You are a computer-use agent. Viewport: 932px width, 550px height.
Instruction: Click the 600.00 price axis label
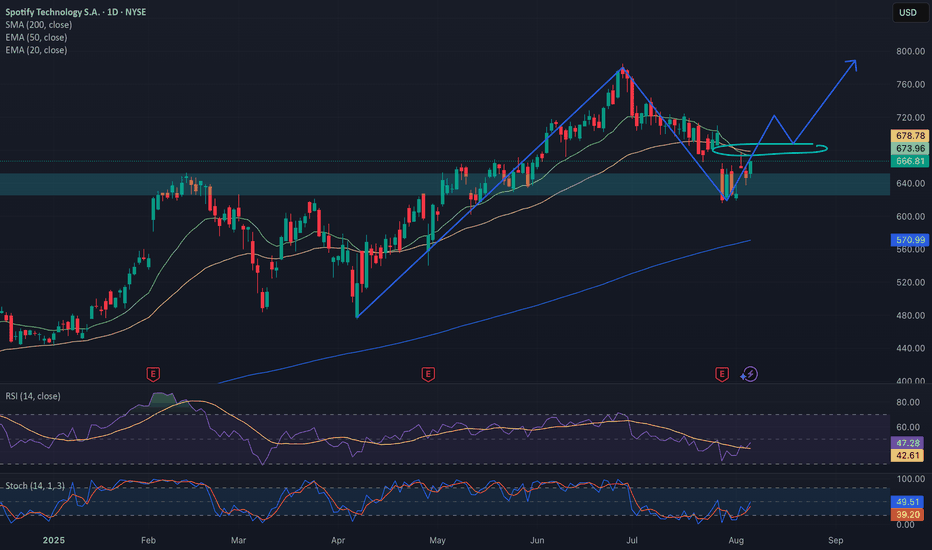click(x=911, y=216)
